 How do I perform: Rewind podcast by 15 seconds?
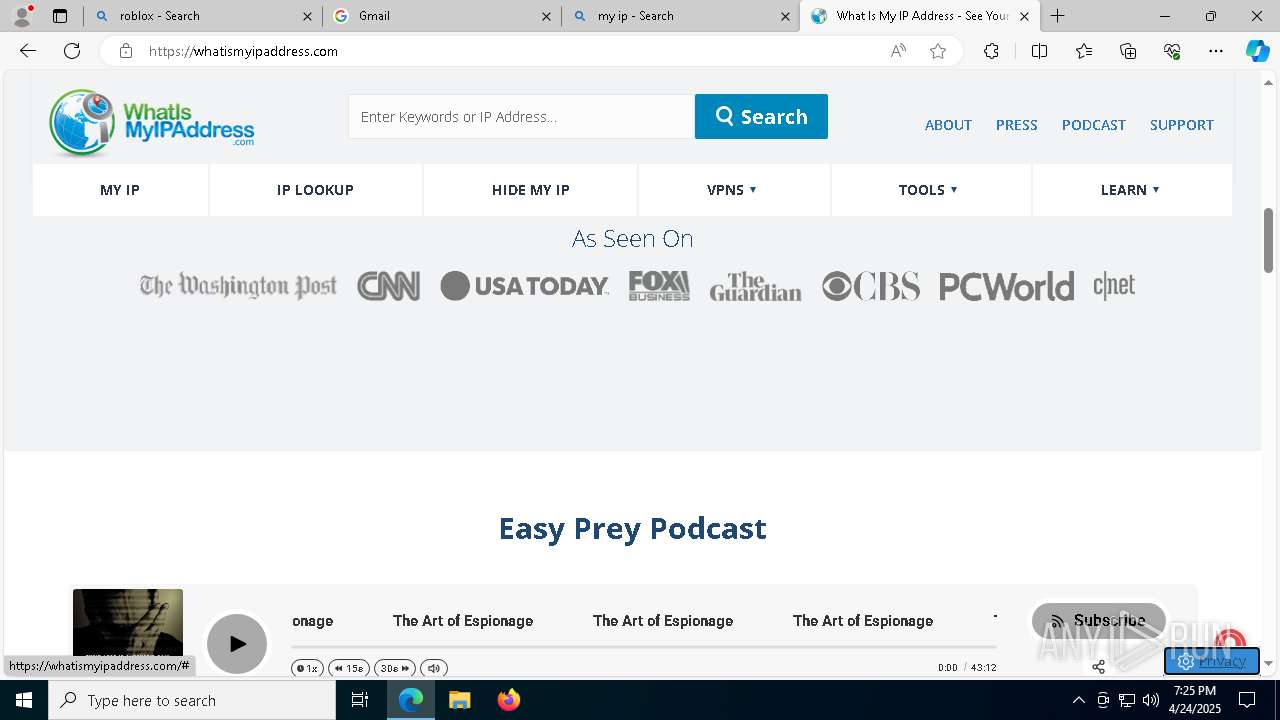[349, 668]
